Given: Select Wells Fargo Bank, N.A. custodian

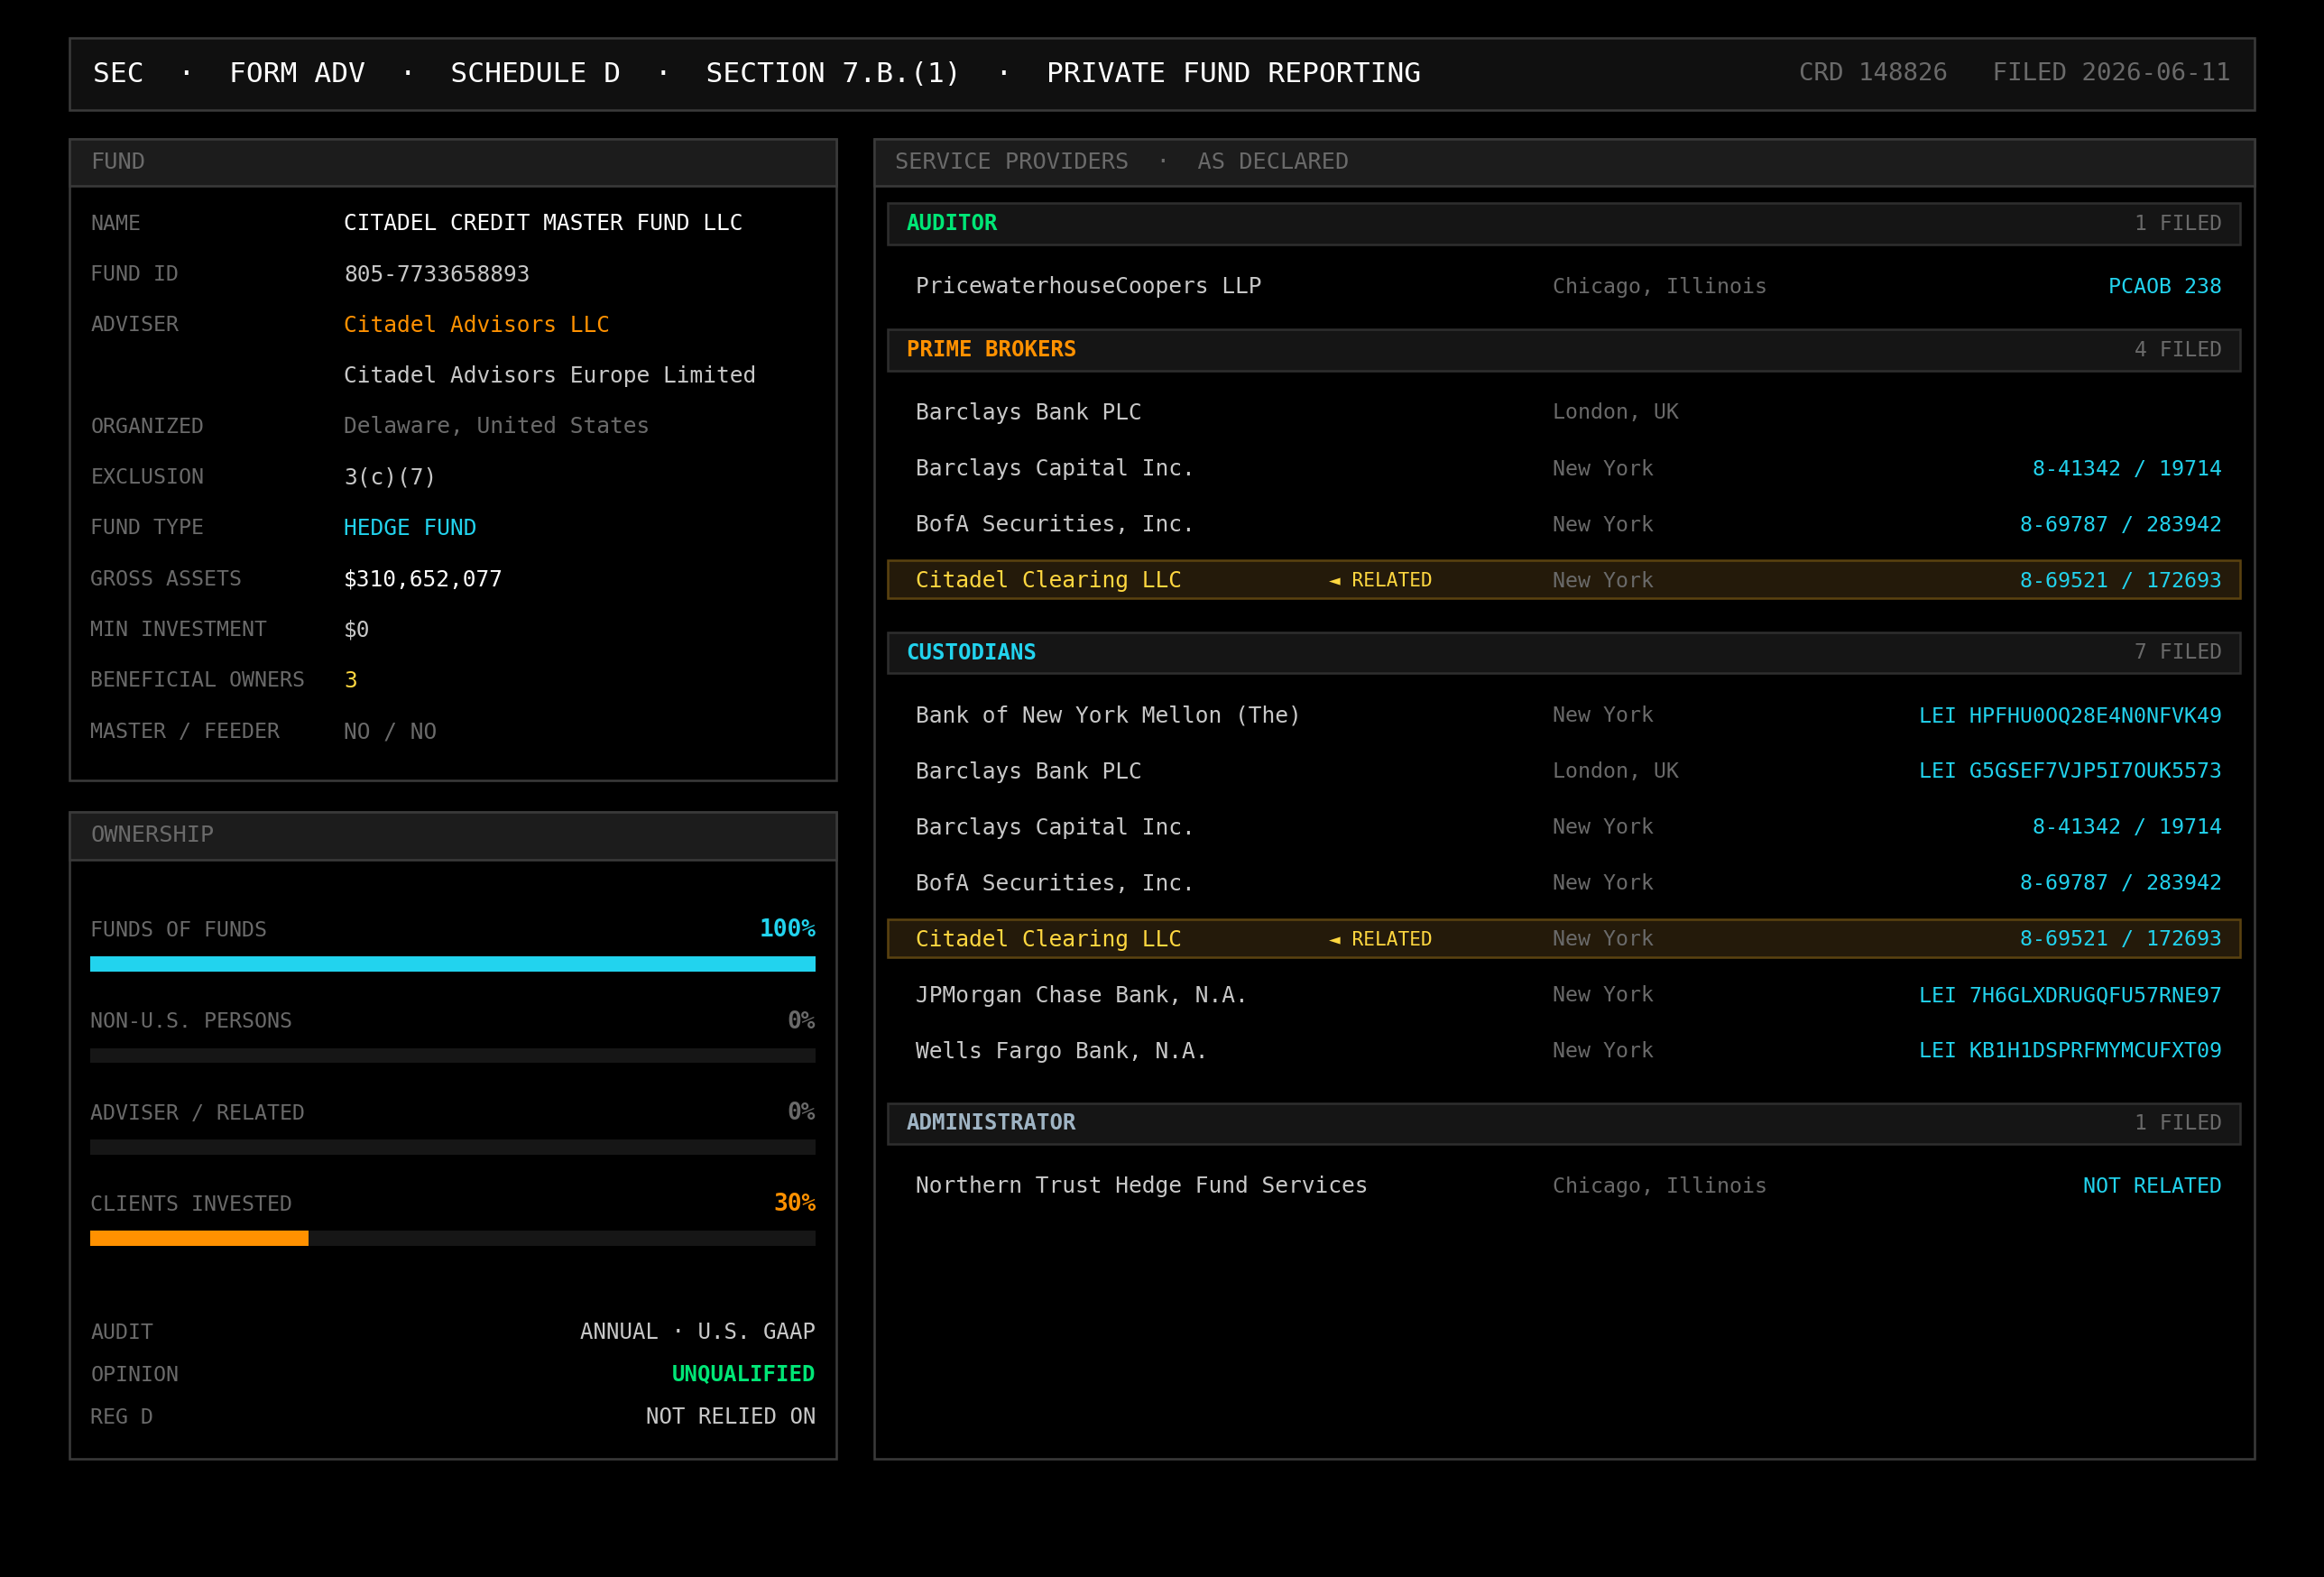Looking at the screenshot, I should [1563, 1051].
